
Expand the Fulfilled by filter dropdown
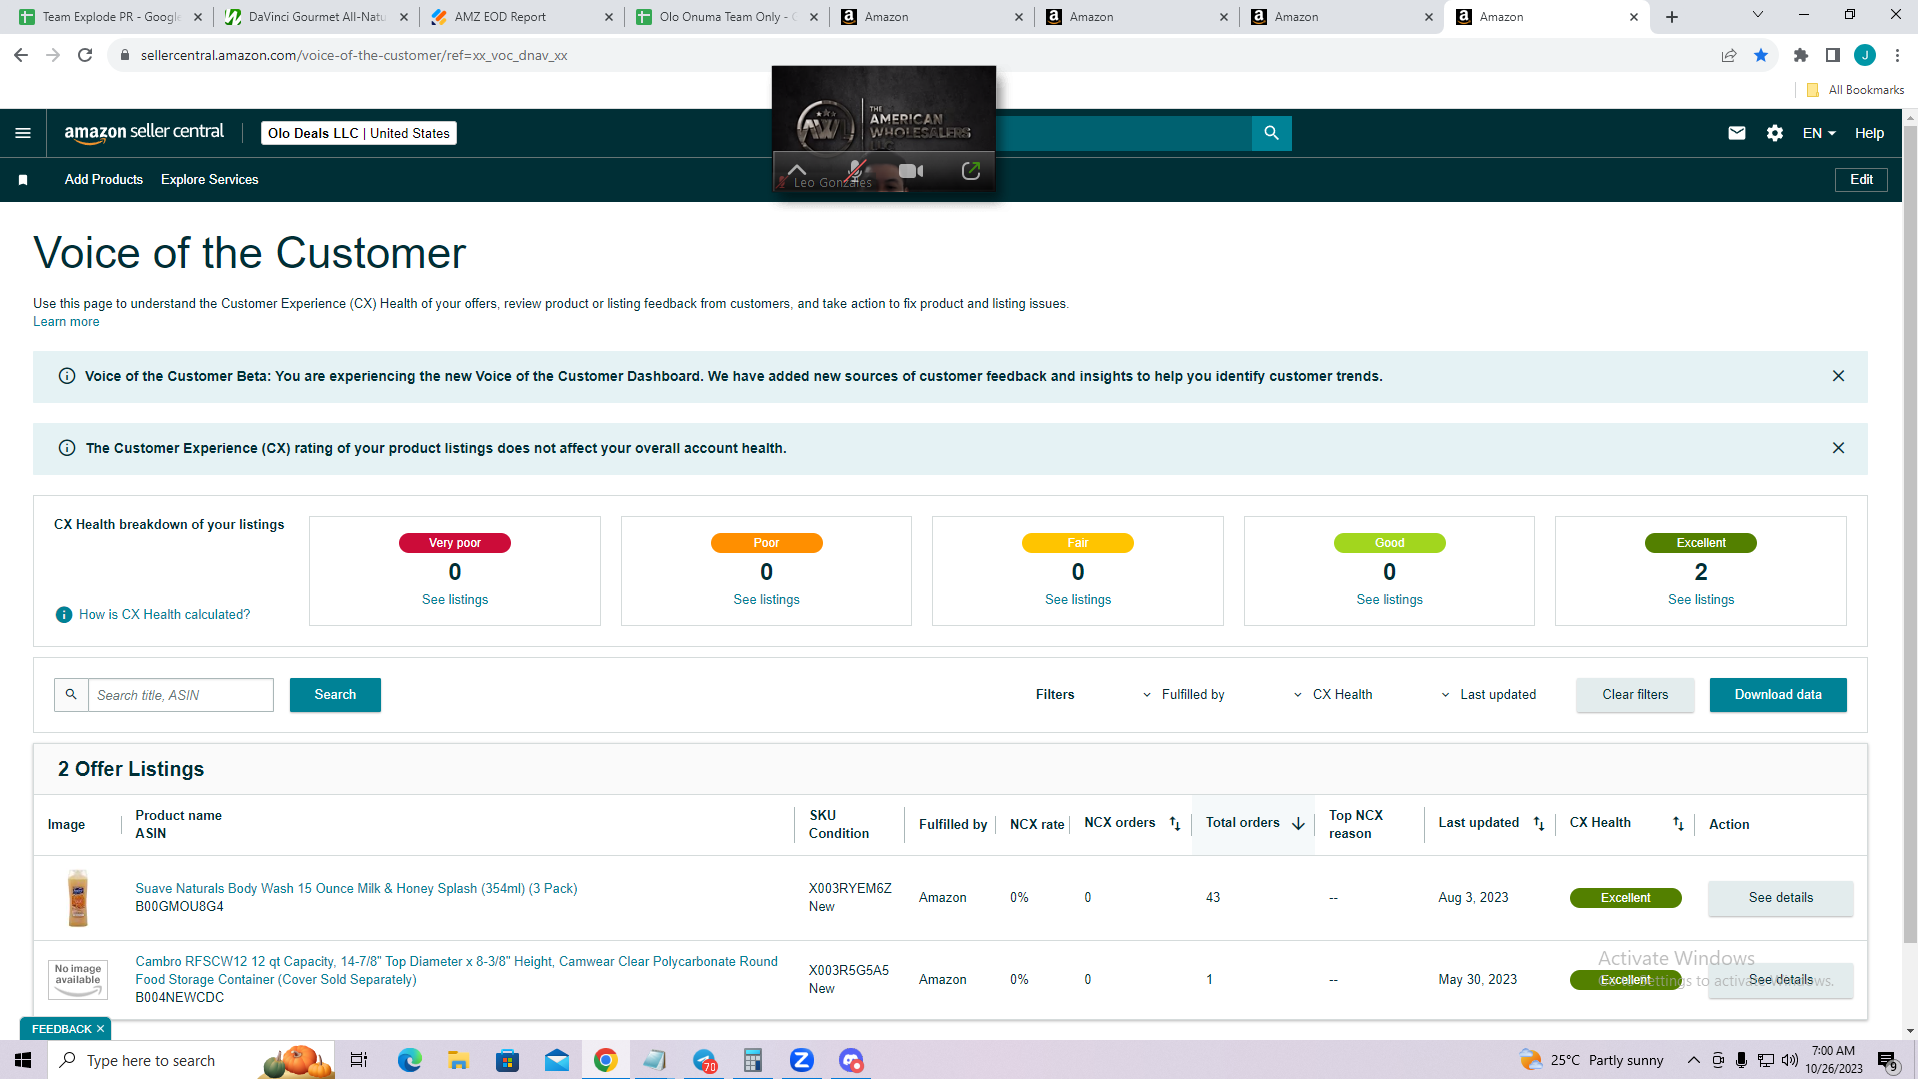[1183, 695]
